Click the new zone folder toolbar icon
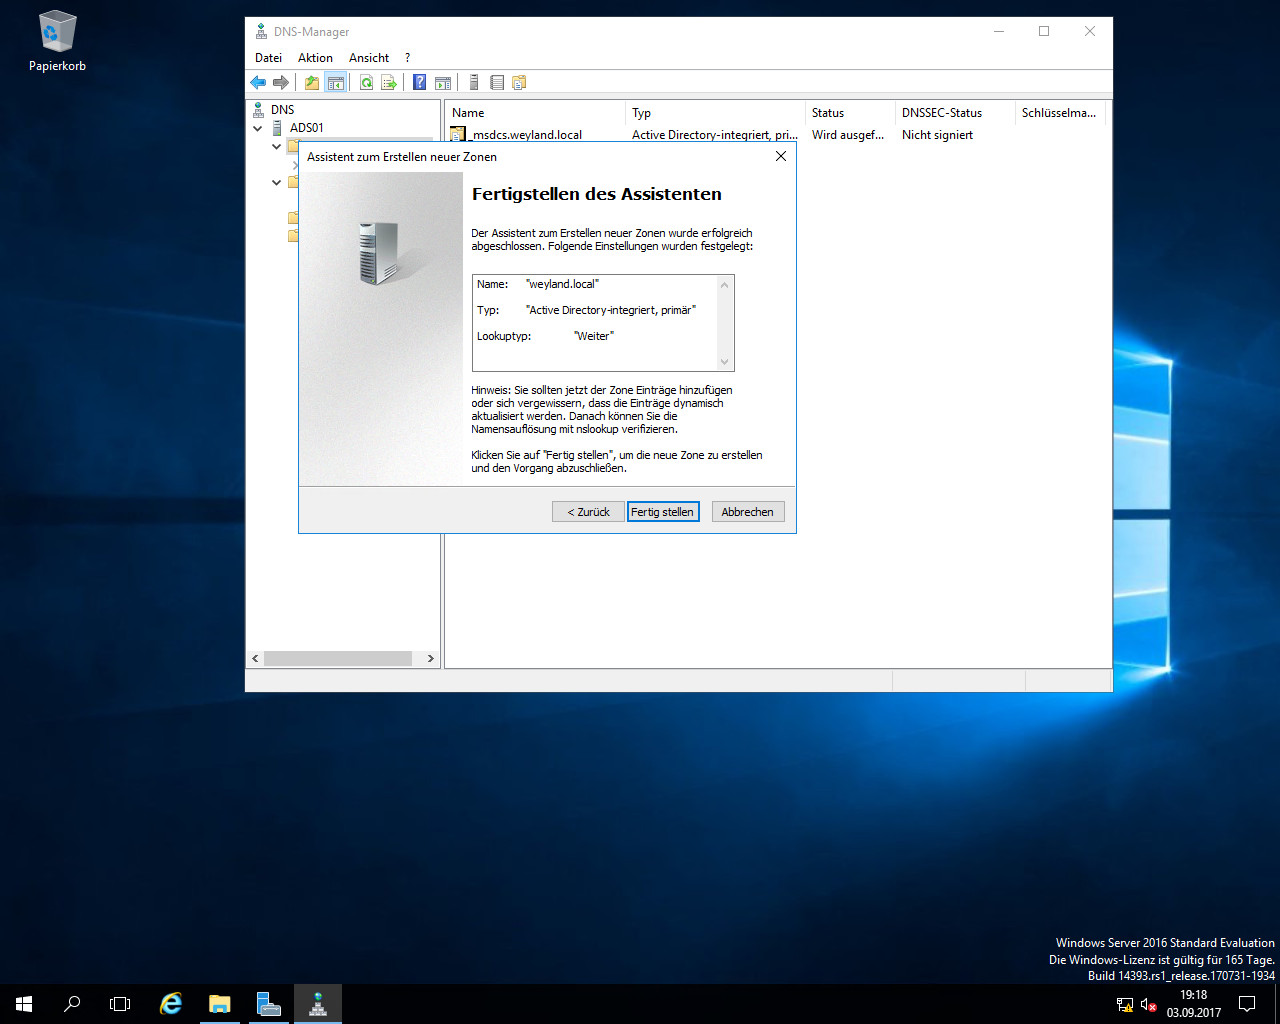 coord(519,83)
